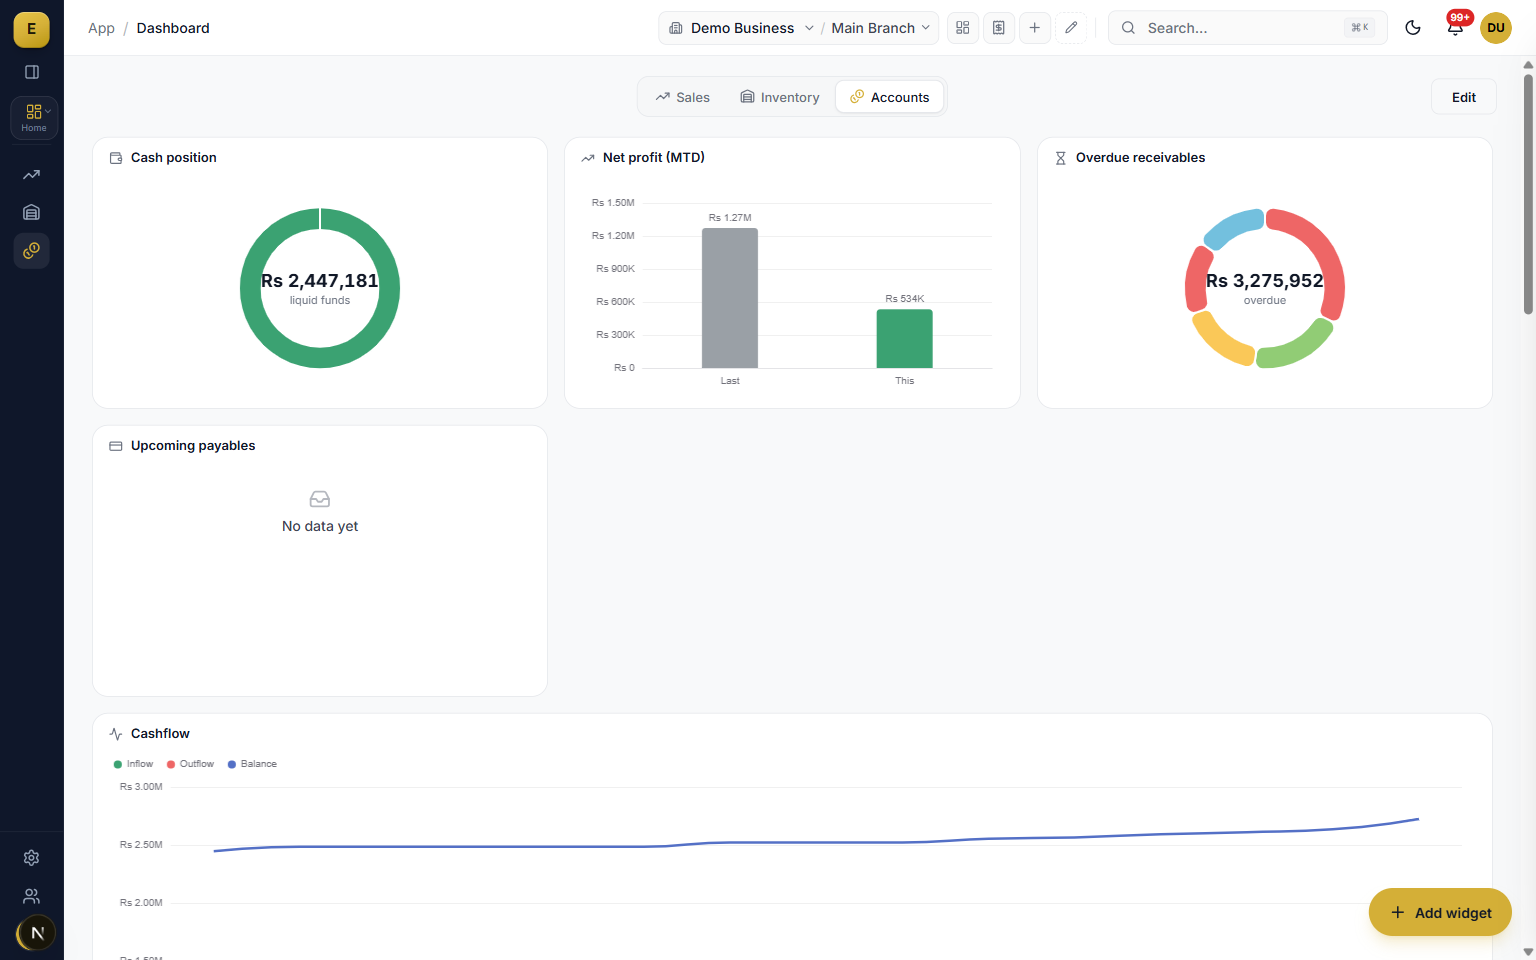
Task: Open the Home module in sidebar
Action: [34, 117]
